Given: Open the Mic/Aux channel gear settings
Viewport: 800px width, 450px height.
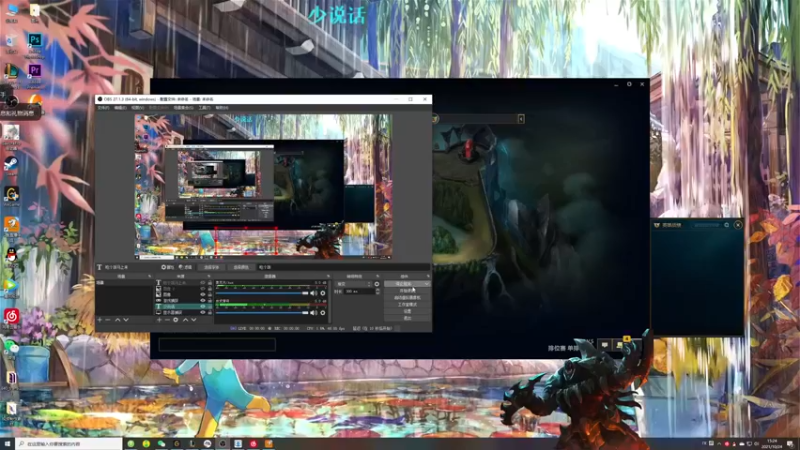Looking at the screenshot, I should point(322,293).
